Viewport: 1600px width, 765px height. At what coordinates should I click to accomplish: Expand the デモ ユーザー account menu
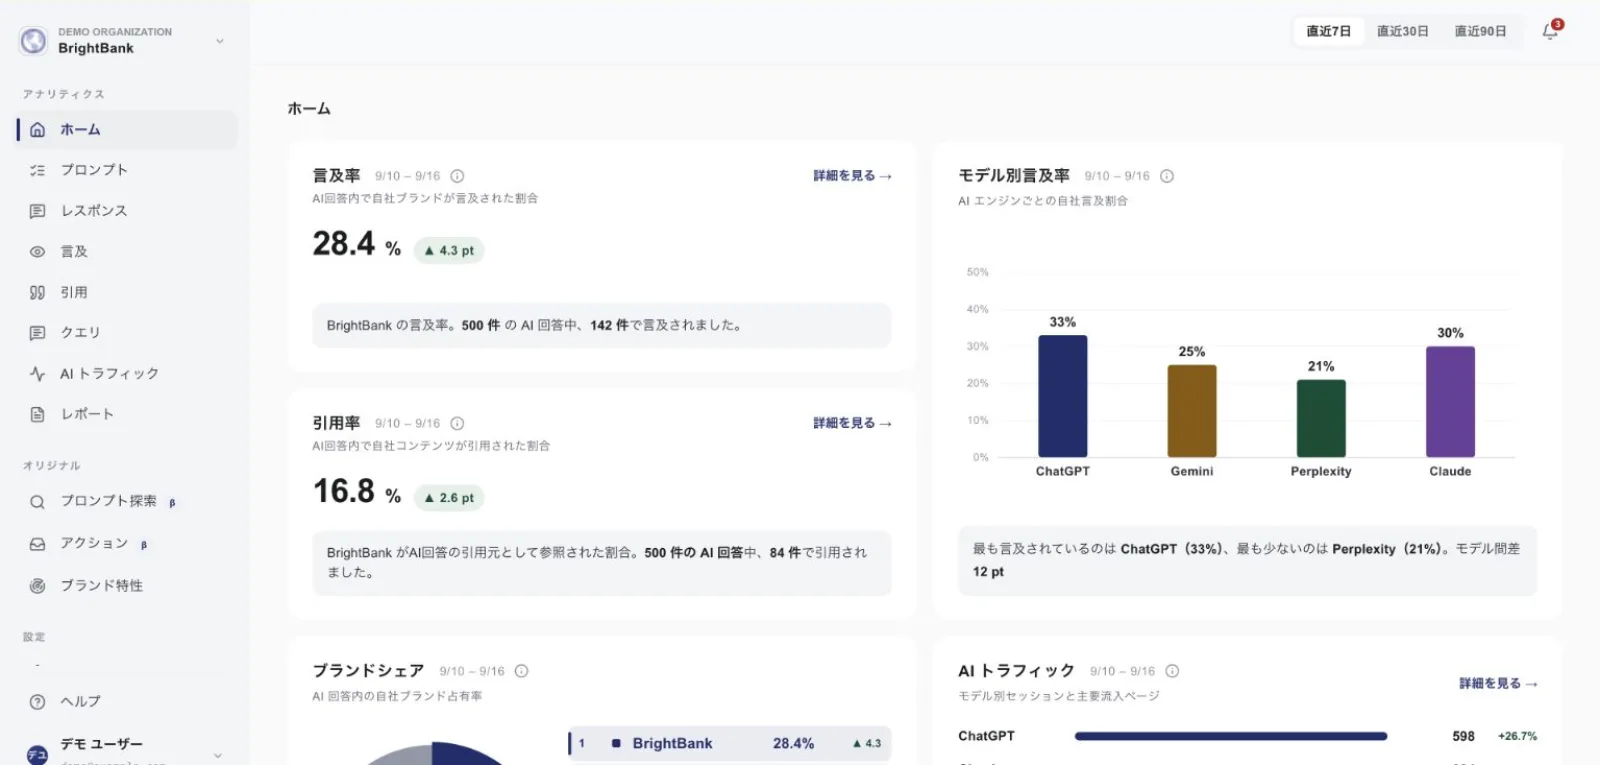click(218, 755)
